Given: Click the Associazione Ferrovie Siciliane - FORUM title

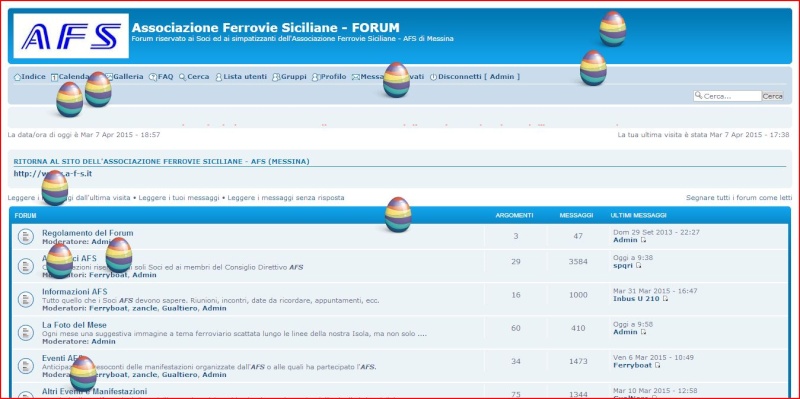Looking at the screenshot, I should 265,28.
